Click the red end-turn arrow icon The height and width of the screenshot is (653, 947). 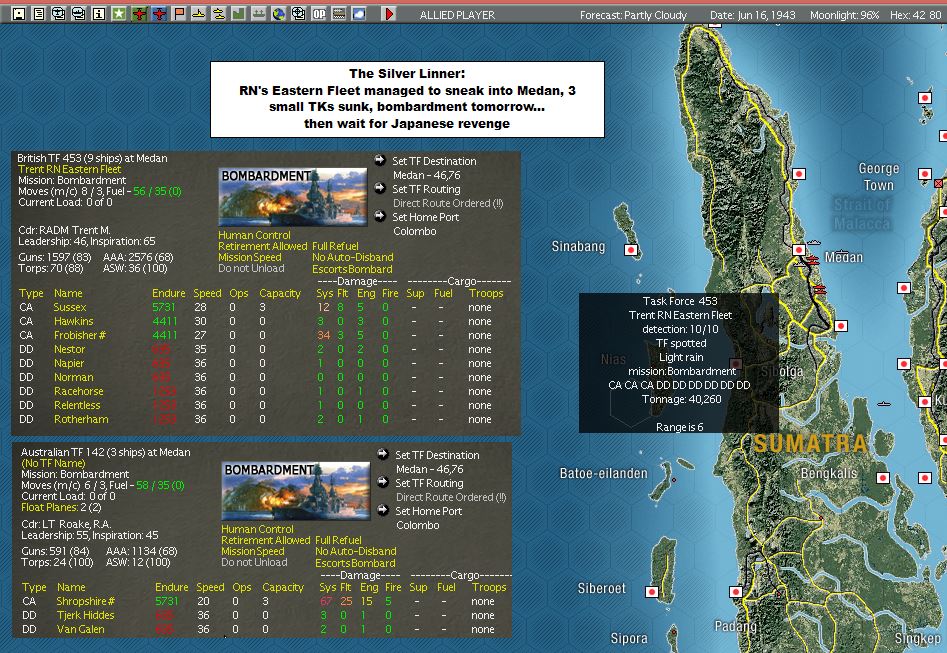[x=389, y=13]
